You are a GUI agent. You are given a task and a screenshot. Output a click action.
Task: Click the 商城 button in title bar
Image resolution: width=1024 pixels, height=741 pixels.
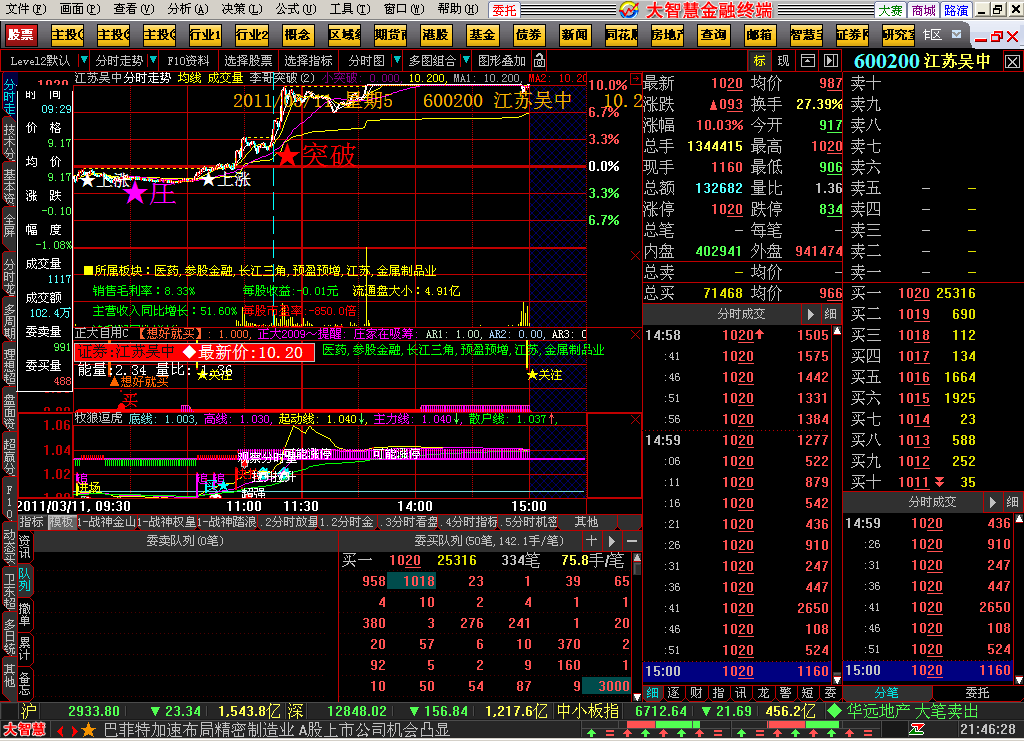click(x=923, y=10)
